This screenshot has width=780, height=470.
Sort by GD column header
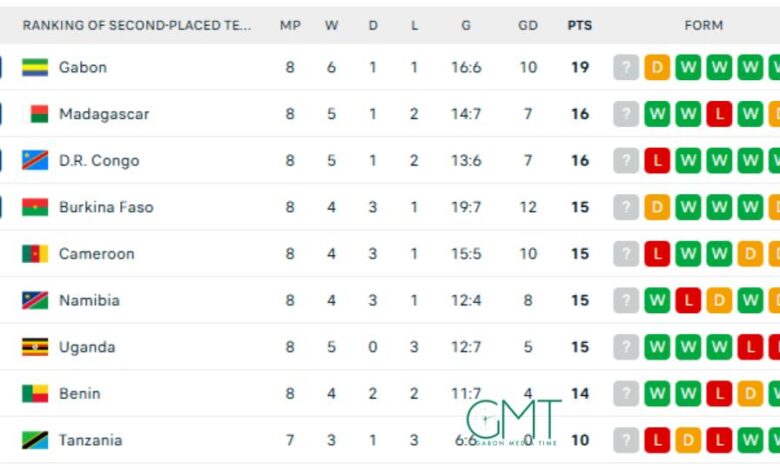click(528, 25)
